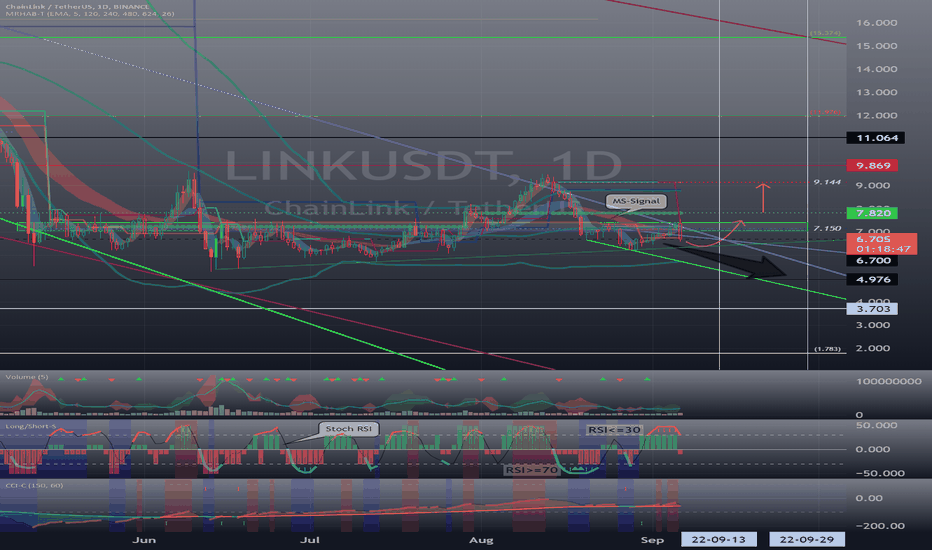The image size is (932, 550).
Task: Click the current price 6.705 countdown label
Action: click(882, 244)
